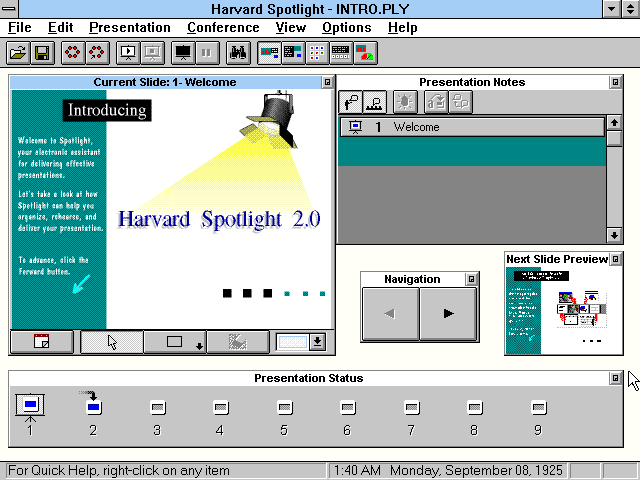Open a presentation file with the folder icon
640x480 pixels.
pyautogui.click(x=18, y=53)
